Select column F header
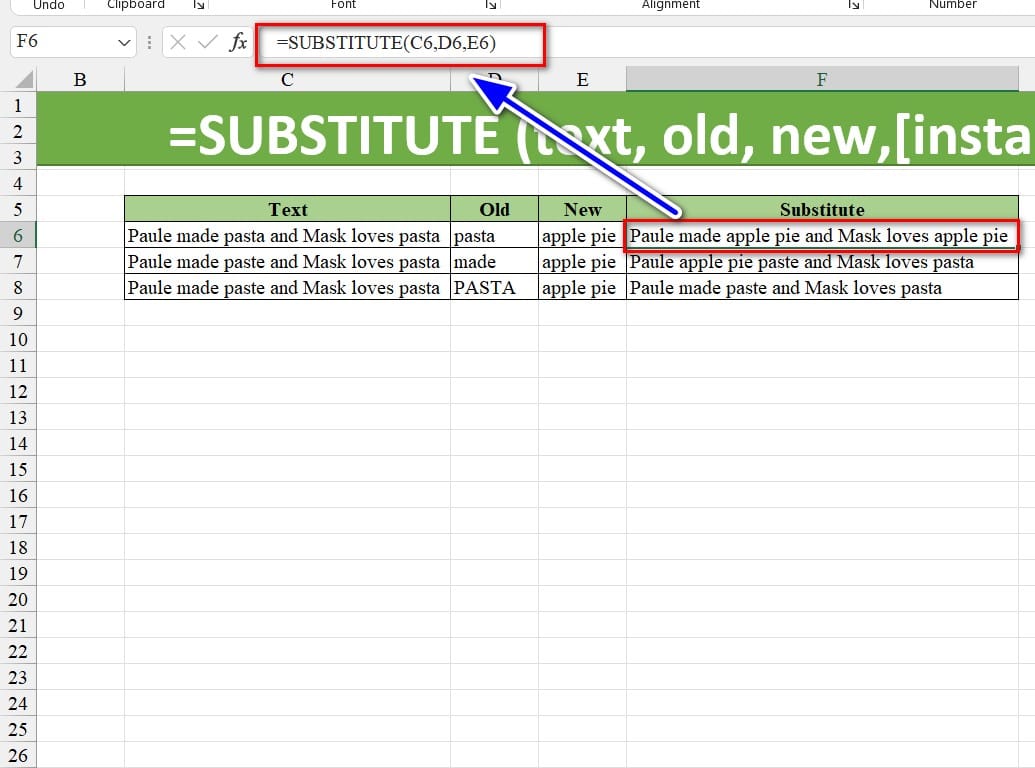 tap(822, 80)
